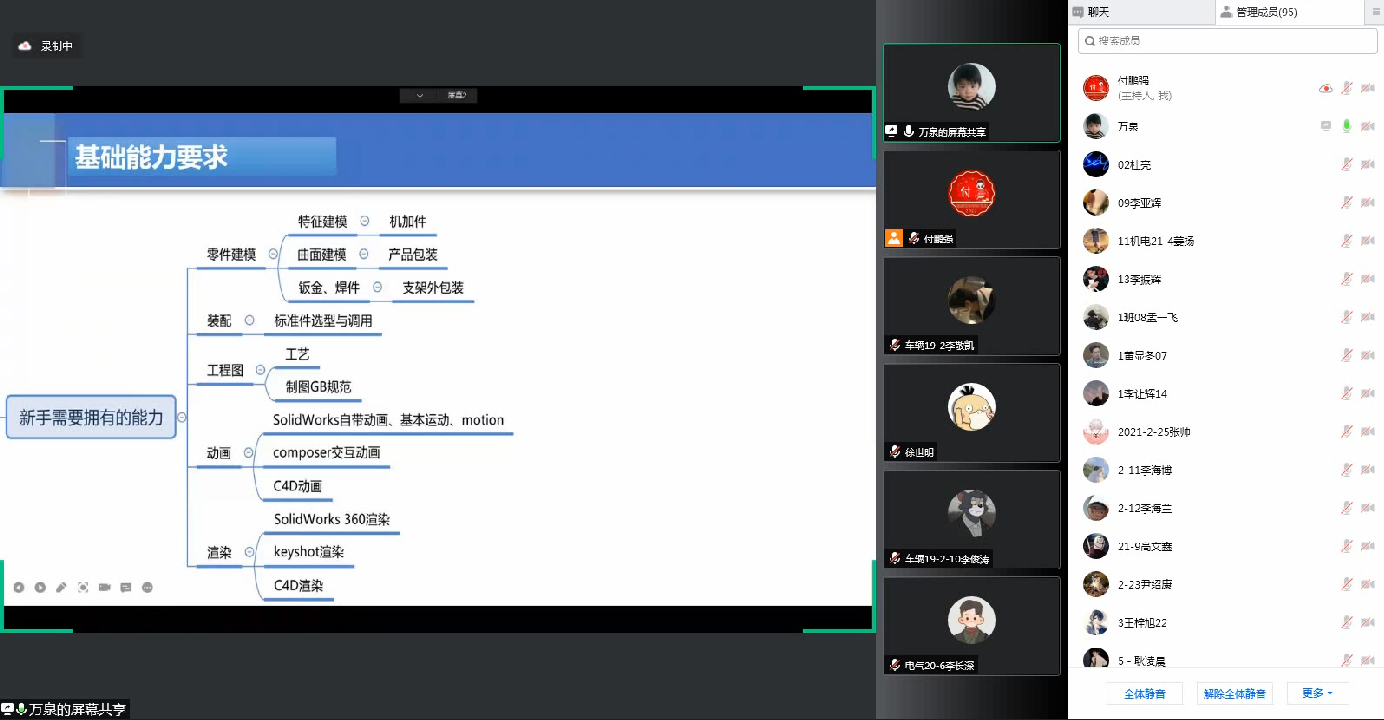Click the camera icon in slideshow toolbar
Viewport: 1384px width, 720px height.
104,587
